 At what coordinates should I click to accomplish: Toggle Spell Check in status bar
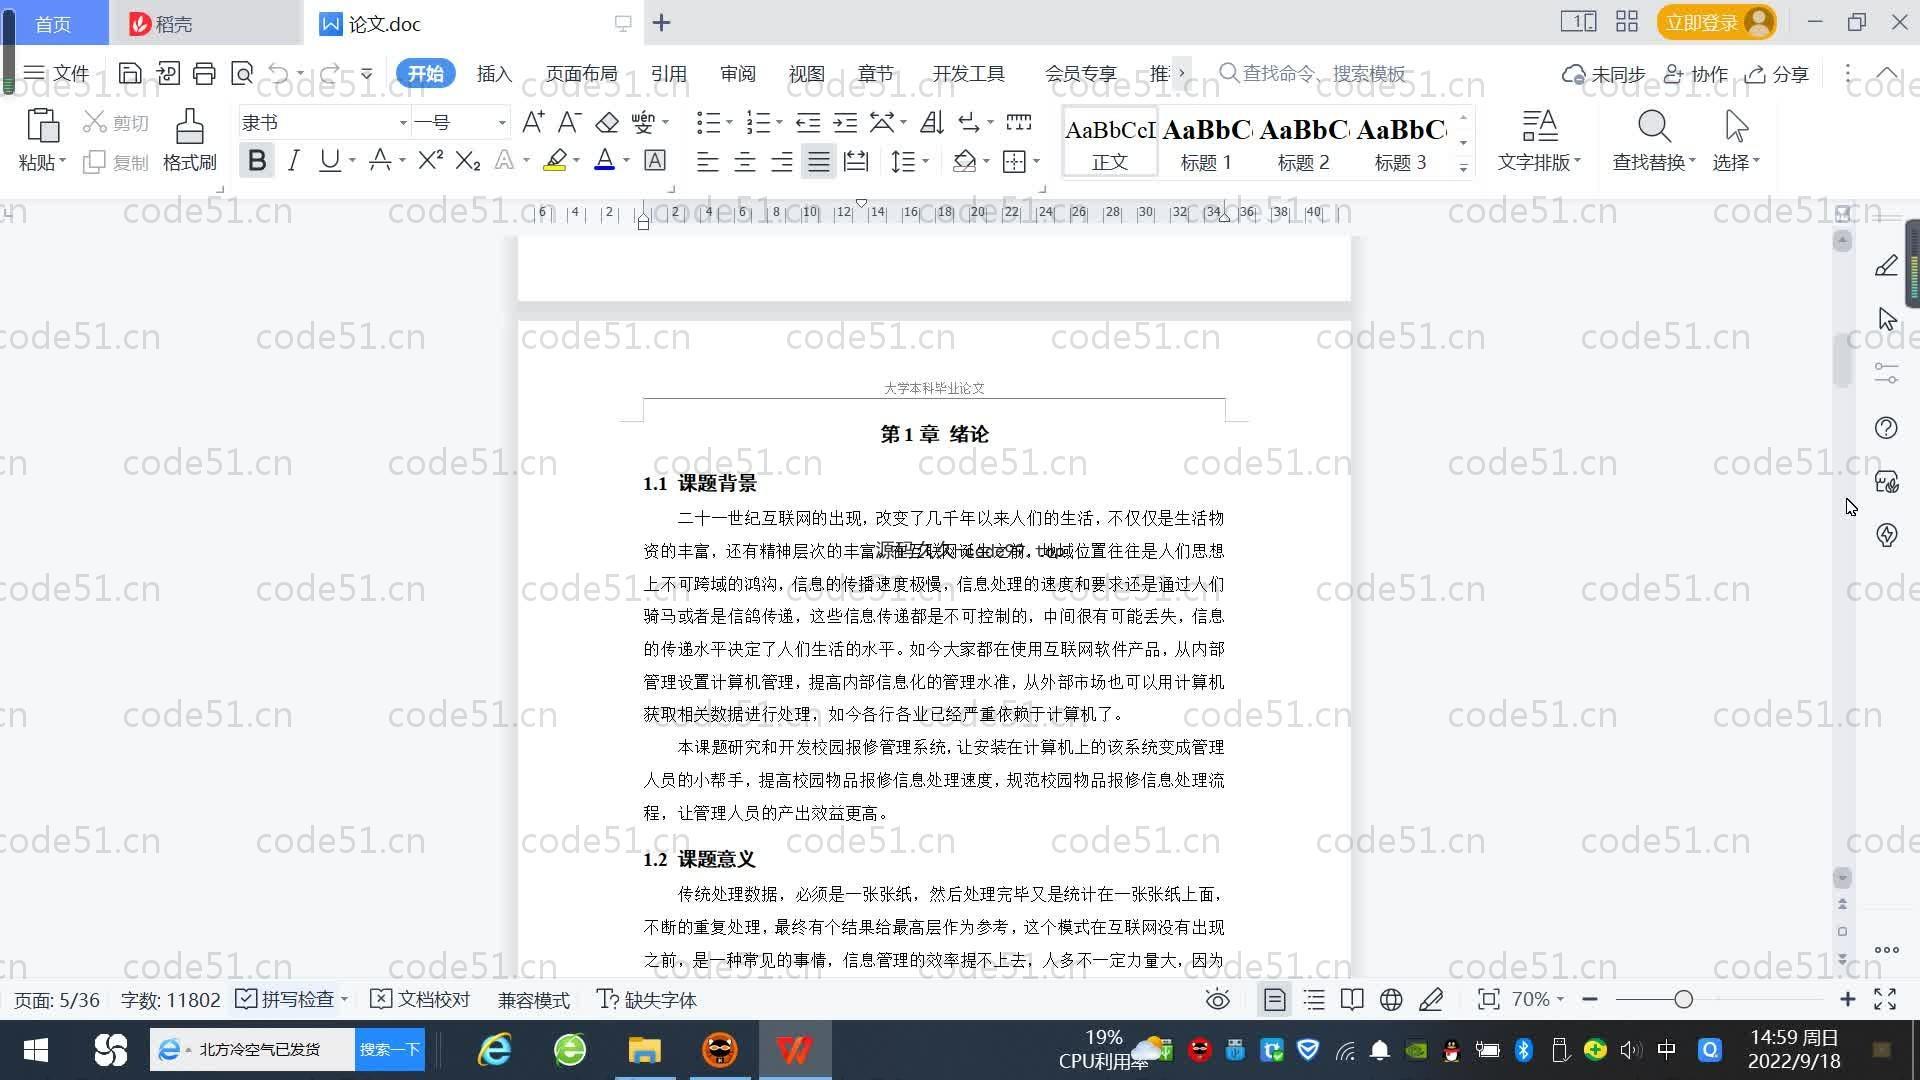(x=285, y=999)
